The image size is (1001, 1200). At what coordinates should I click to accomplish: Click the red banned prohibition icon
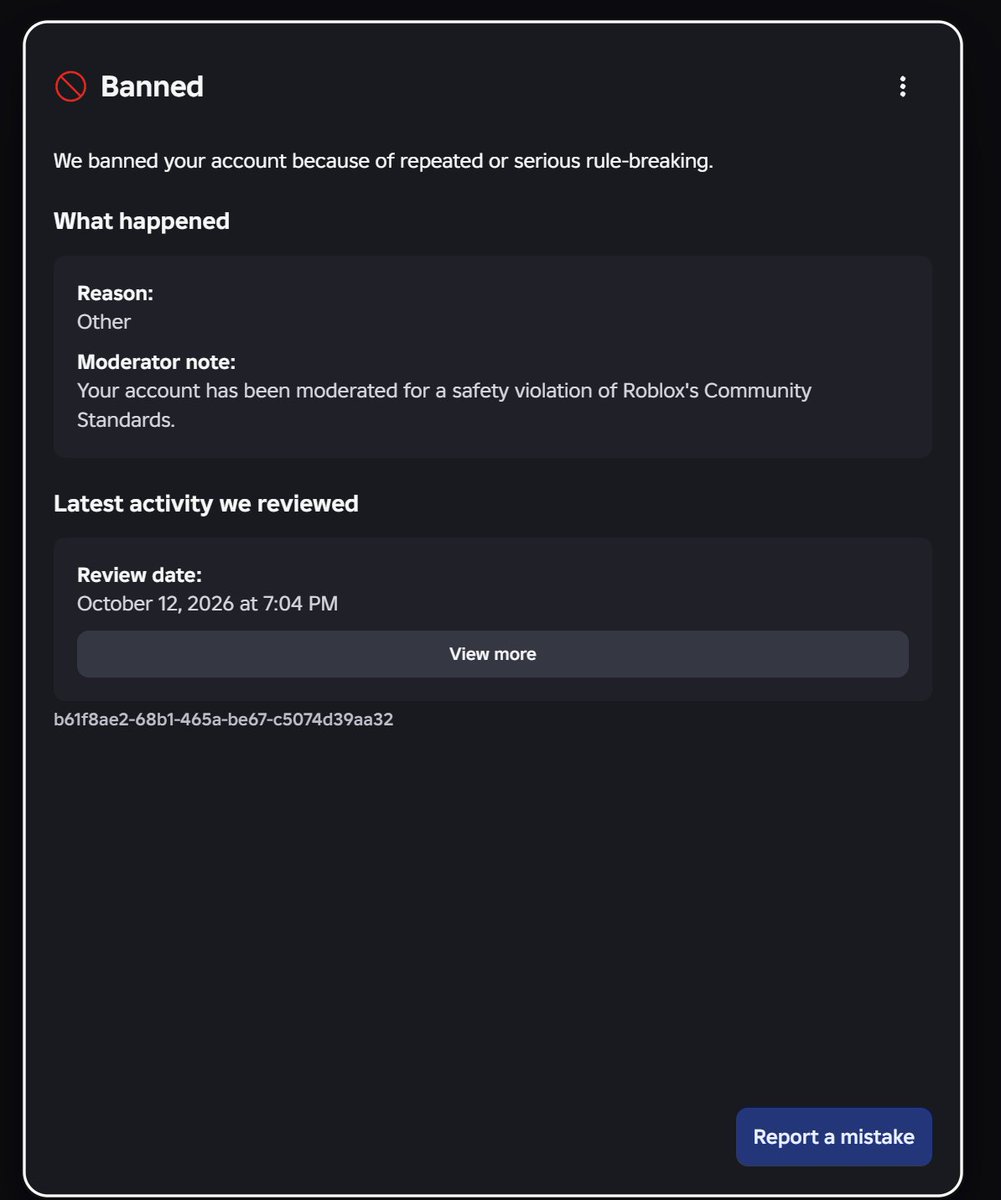[70, 87]
